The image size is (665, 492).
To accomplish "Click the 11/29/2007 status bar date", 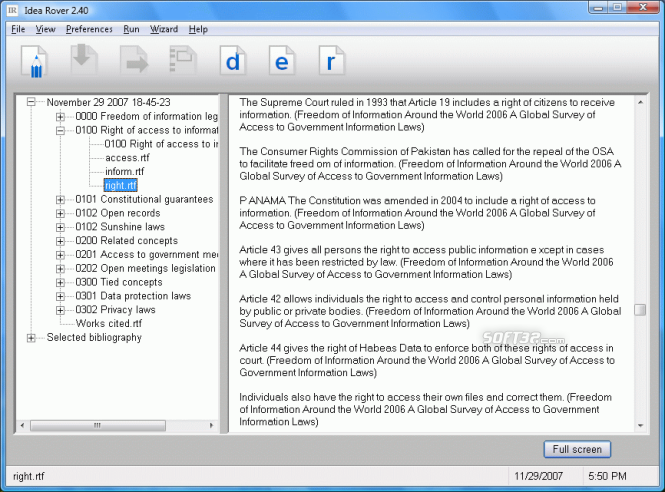I will tap(538, 476).
